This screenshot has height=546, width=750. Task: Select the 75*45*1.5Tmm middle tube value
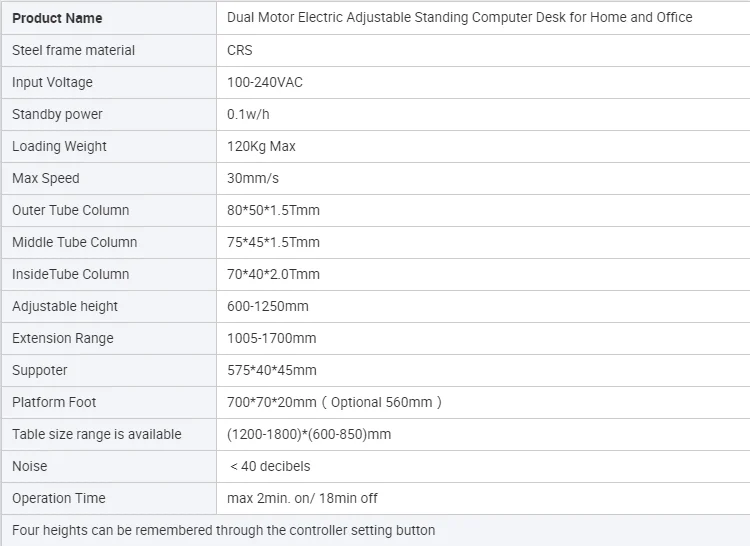click(x=273, y=242)
